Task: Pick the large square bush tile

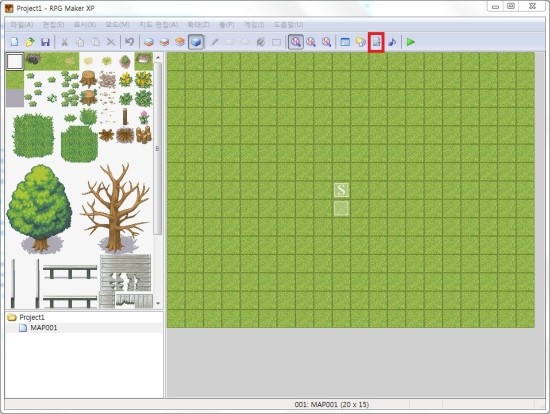Action: (x=34, y=136)
